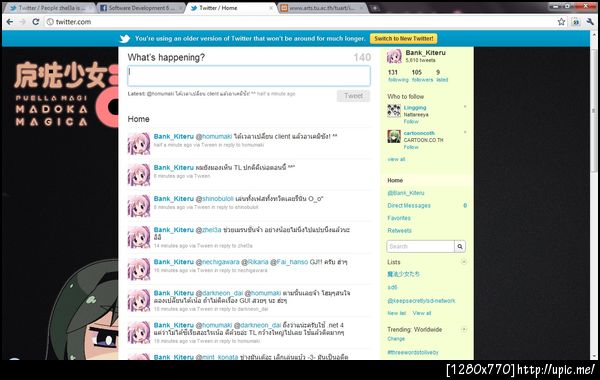Click Change under Trending: Worldwide
The image size is (600, 380).
(x=396, y=339)
